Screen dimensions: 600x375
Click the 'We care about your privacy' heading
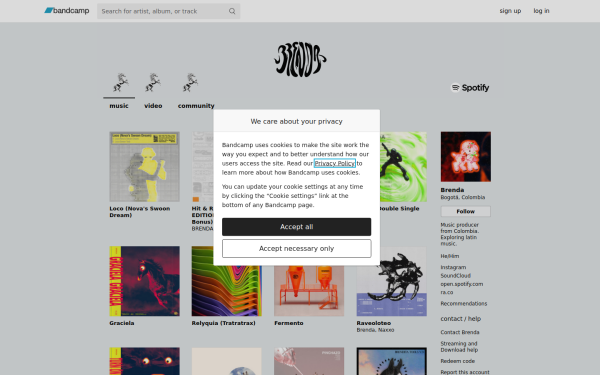[297, 121]
